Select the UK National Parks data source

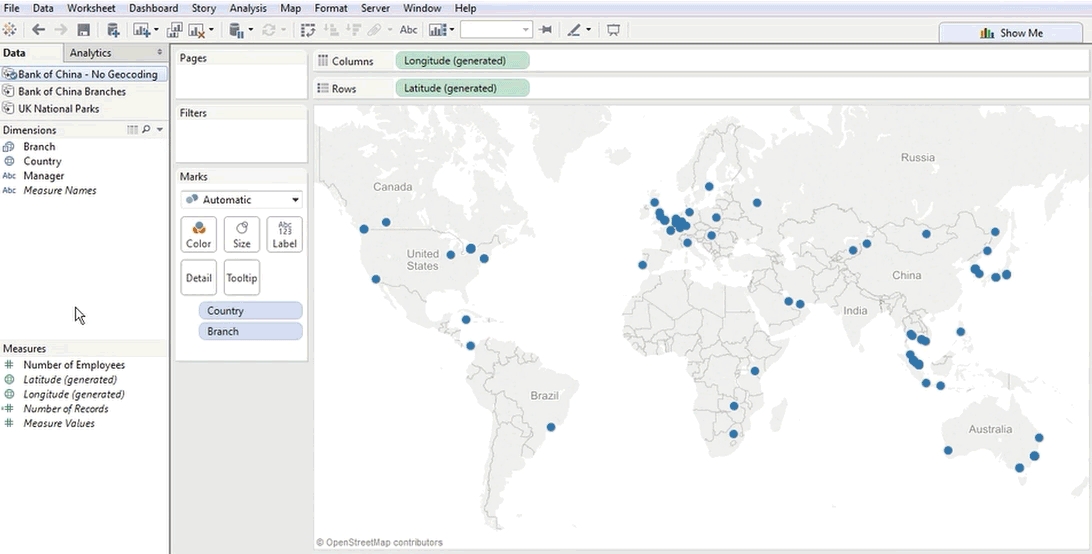(x=58, y=108)
